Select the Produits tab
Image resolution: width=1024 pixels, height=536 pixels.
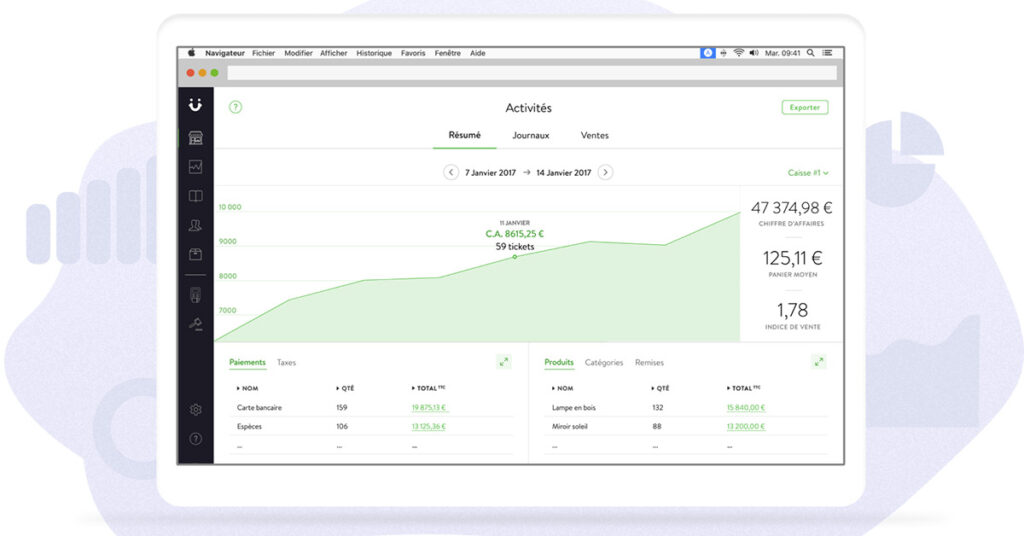(x=559, y=362)
